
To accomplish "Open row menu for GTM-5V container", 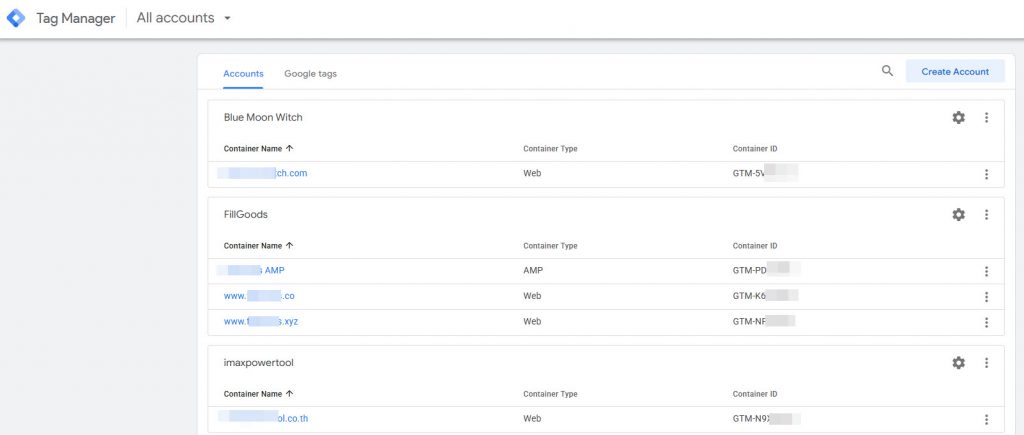I will [986, 174].
